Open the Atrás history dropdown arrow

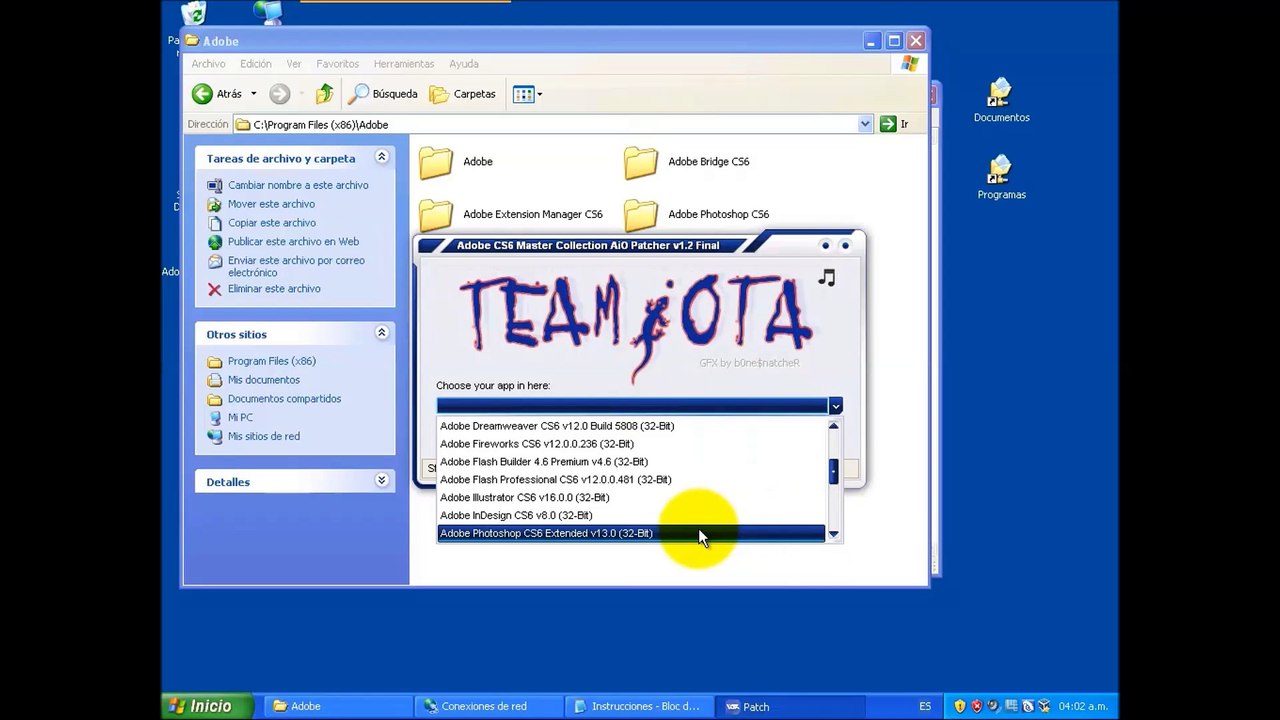pyautogui.click(x=253, y=94)
